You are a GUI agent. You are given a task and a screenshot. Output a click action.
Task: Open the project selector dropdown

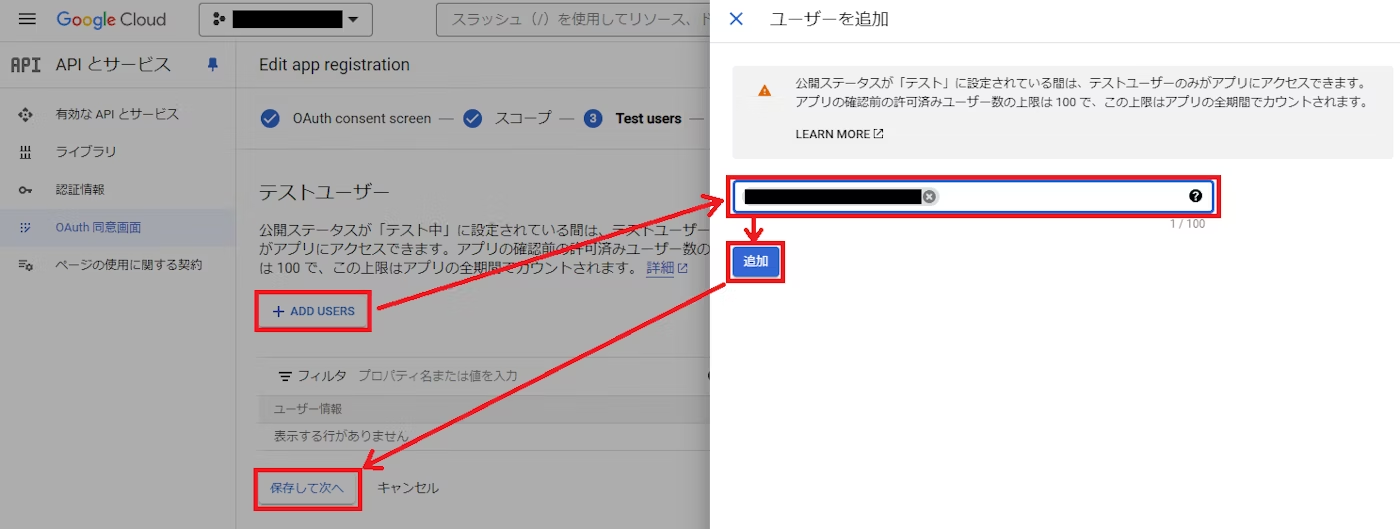286,20
